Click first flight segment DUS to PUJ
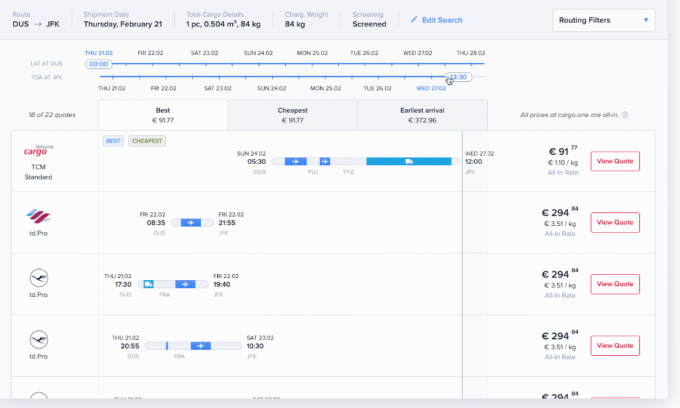The width and height of the screenshot is (680, 408). tap(296, 161)
